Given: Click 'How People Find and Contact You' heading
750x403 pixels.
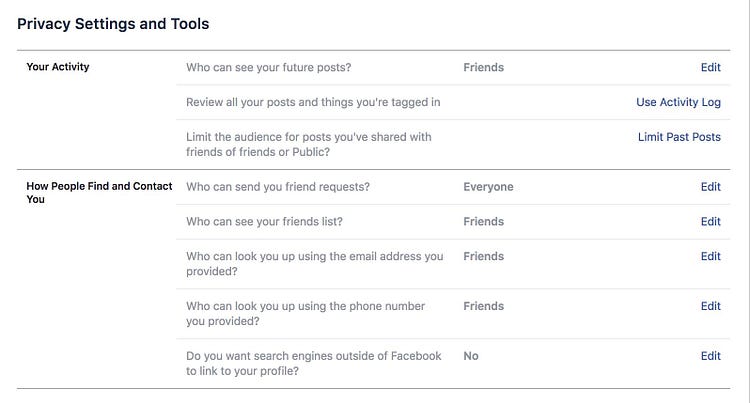Looking at the screenshot, I should point(99,193).
